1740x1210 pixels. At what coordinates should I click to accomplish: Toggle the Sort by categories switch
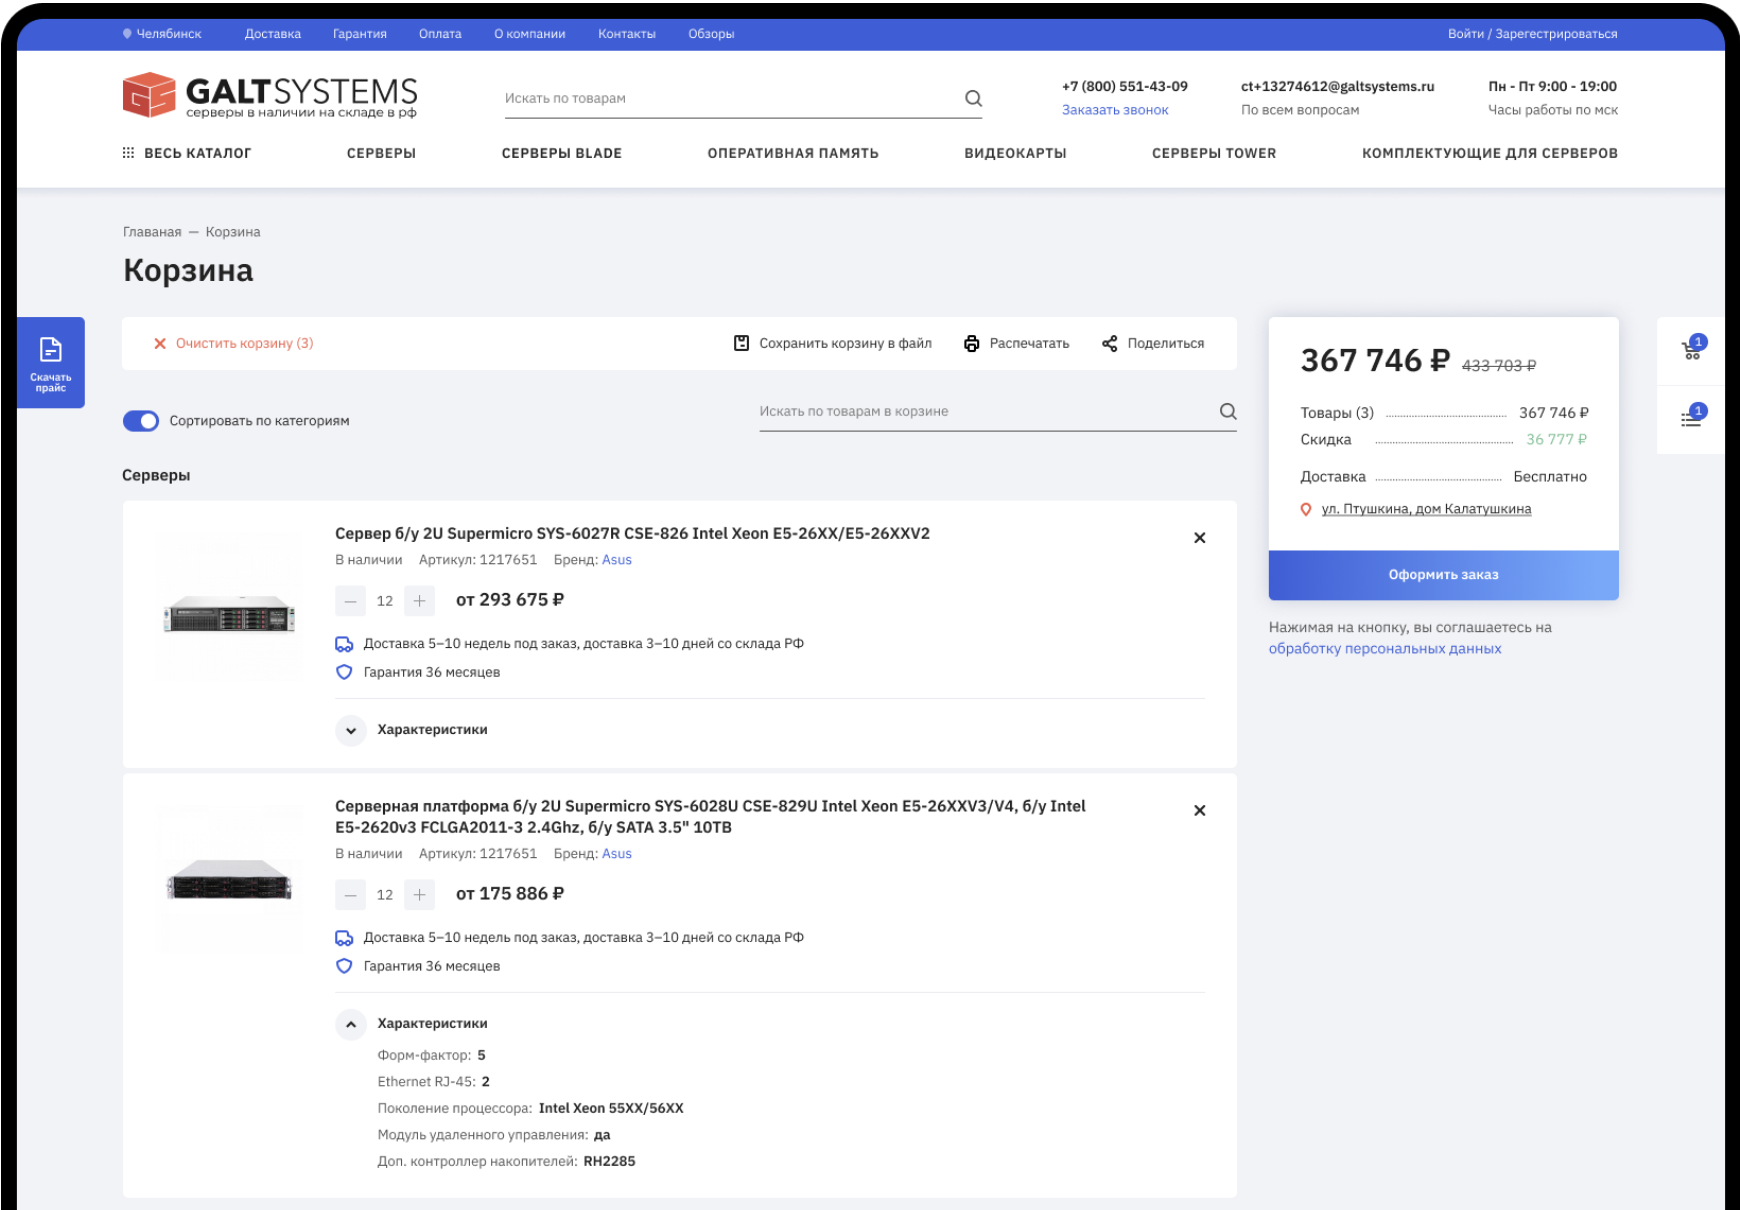pyautogui.click(x=141, y=421)
